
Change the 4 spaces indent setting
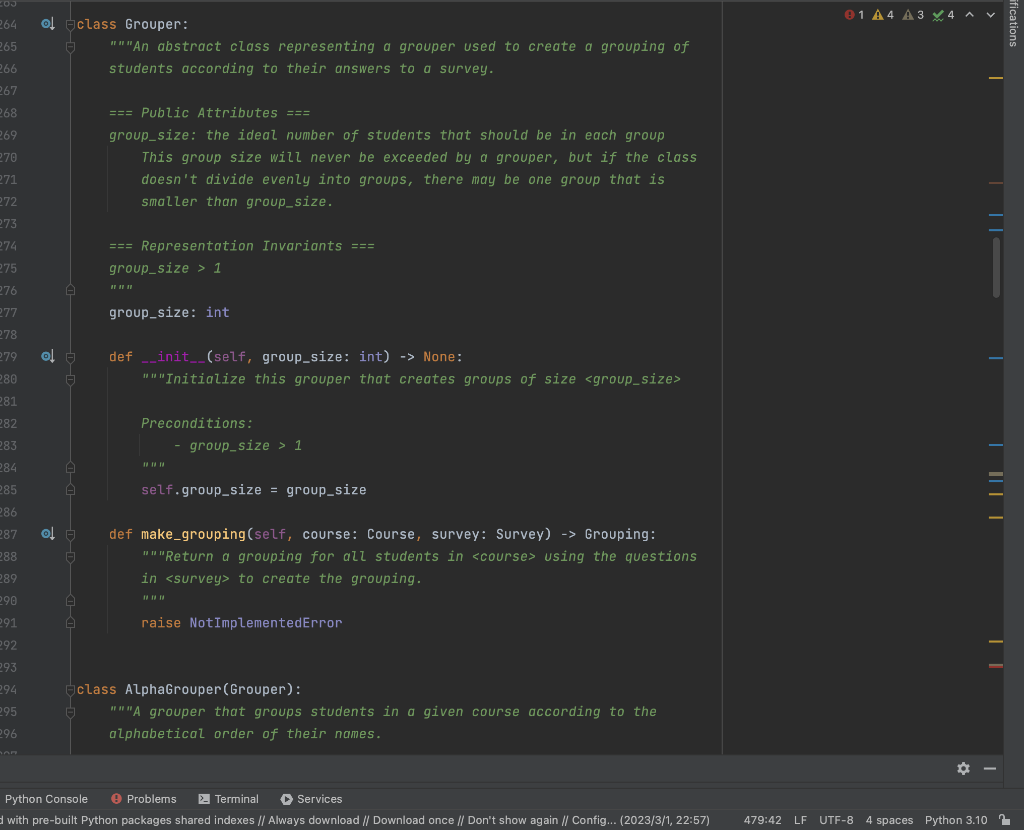(x=889, y=820)
